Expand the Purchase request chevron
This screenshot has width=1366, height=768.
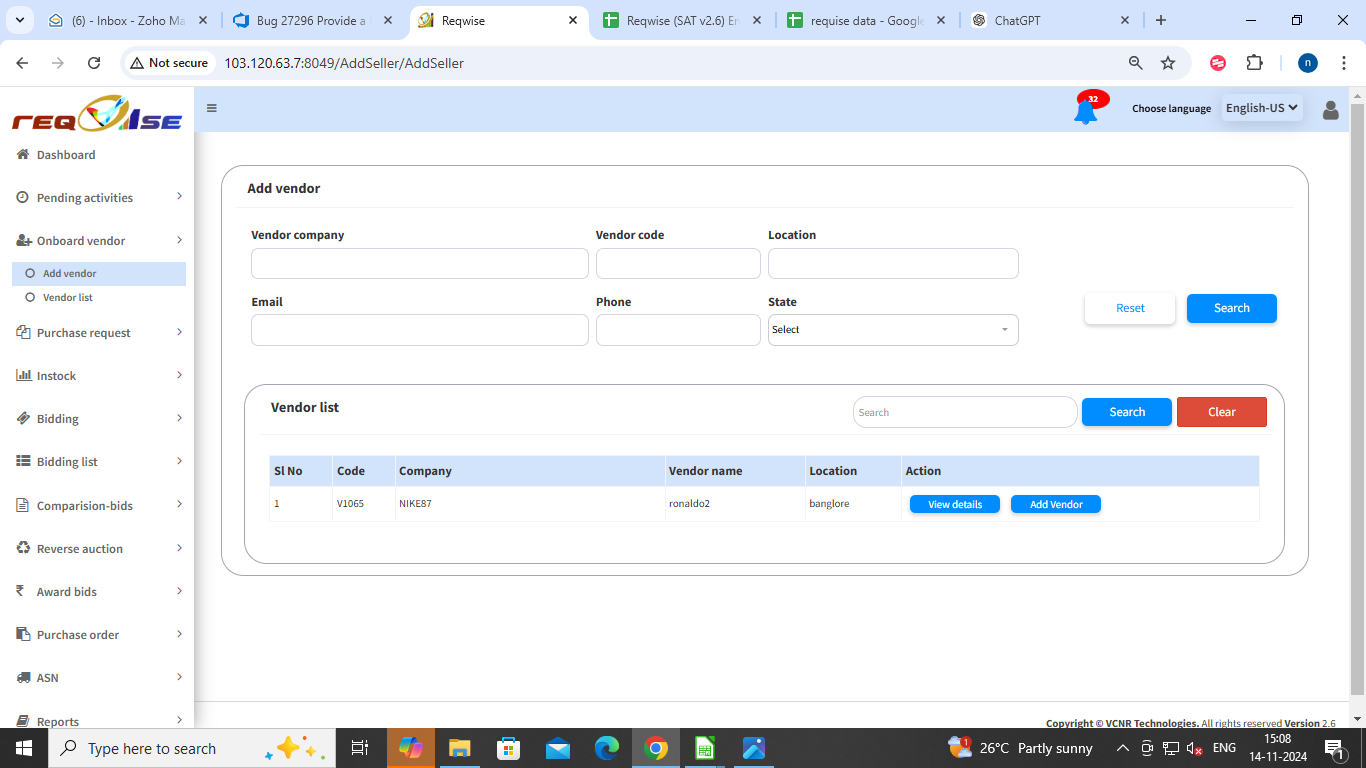click(179, 332)
